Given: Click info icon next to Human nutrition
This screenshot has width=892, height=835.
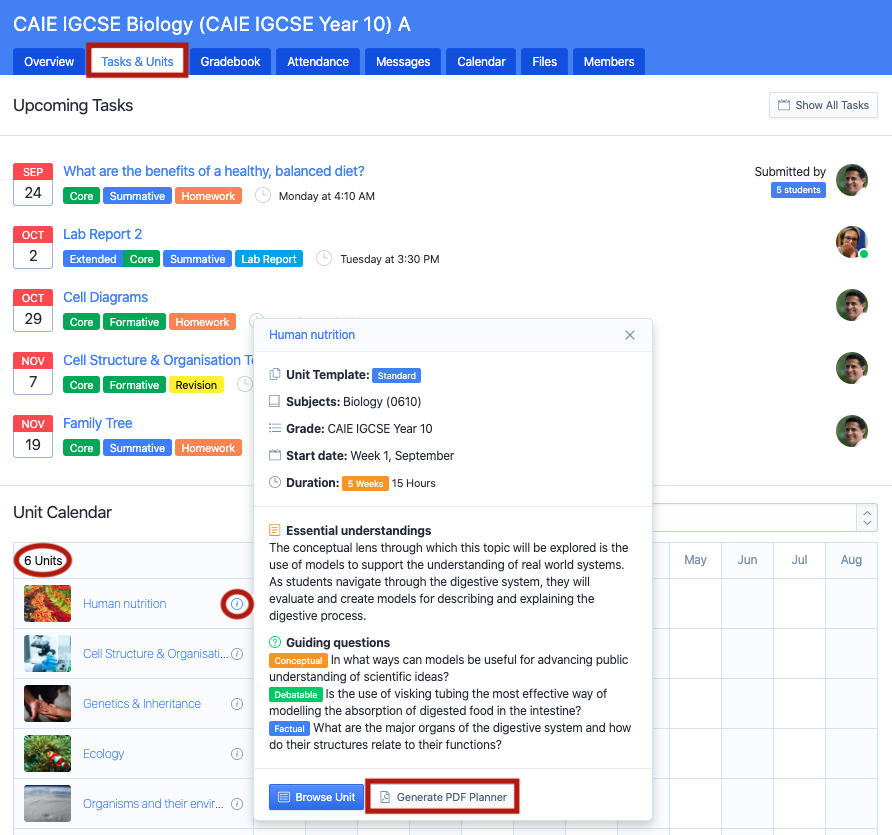Looking at the screenshot, I should click(x=237, y=604).
